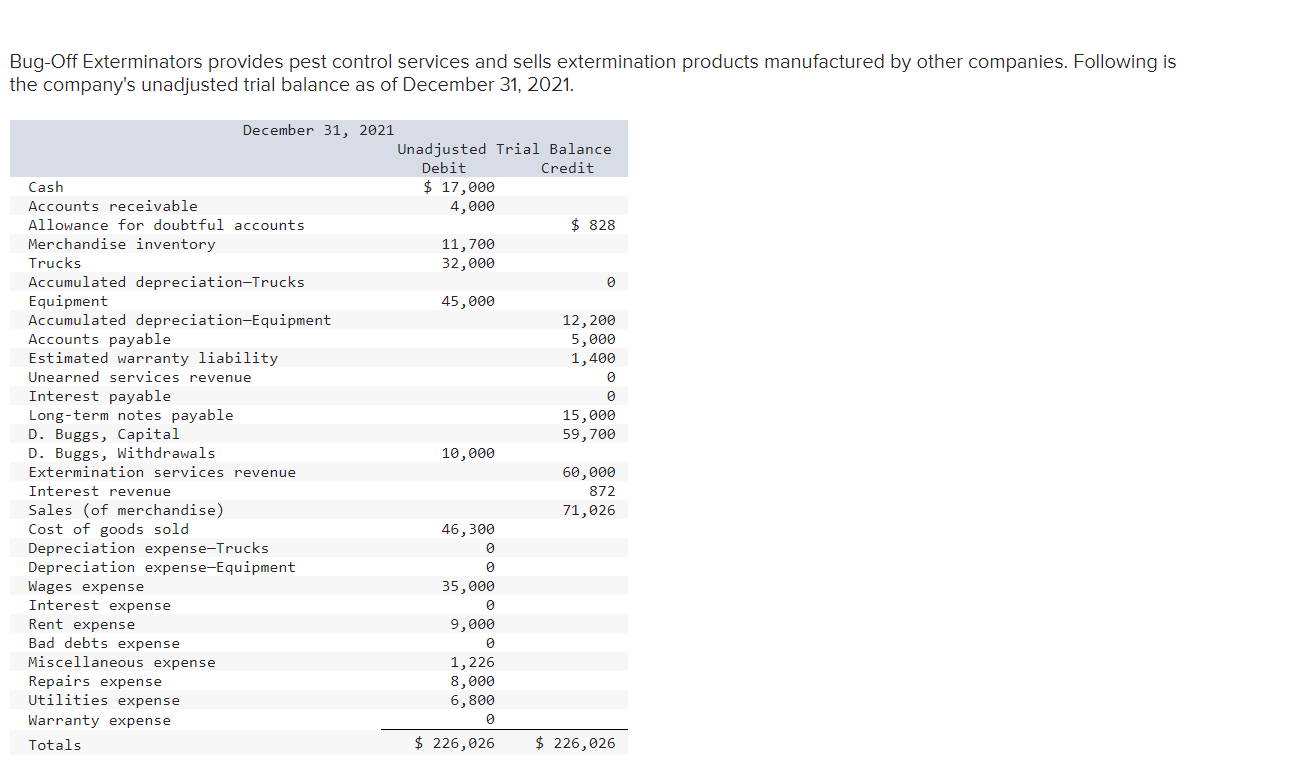Screen dimensions: 1311x760
Task: Click 'Accumulated depreciation—Equipment' label
Action: (180, 320)
